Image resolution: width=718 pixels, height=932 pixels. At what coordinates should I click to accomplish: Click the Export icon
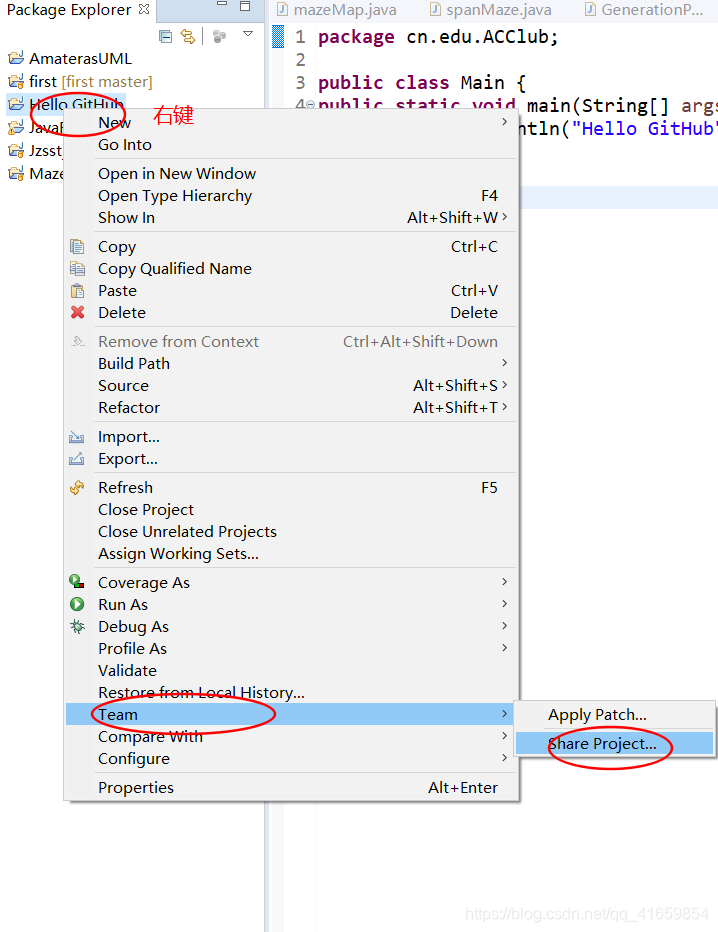(77, 459)
